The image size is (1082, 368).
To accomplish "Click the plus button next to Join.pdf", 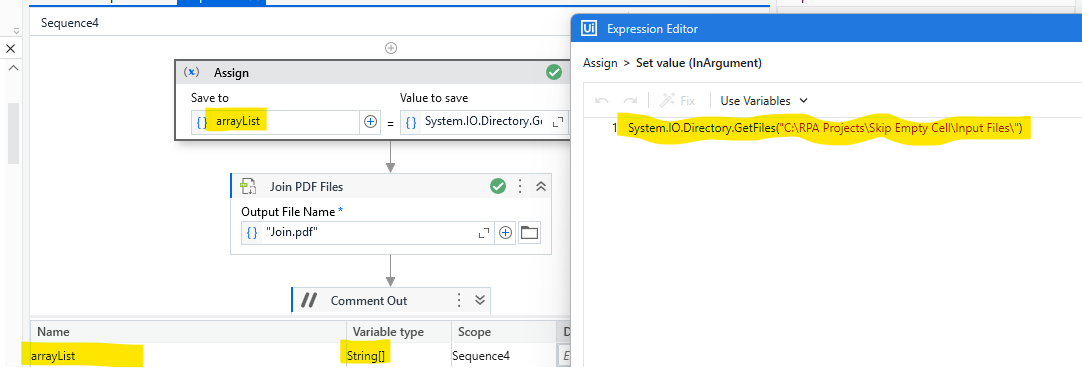I will pos(506,233).
